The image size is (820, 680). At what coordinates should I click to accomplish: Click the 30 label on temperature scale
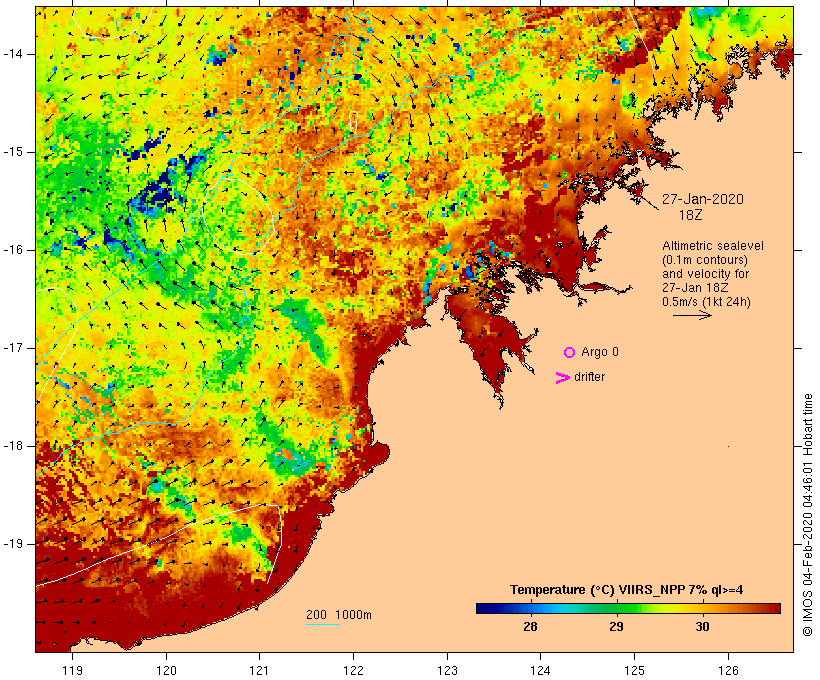[702, 626]
